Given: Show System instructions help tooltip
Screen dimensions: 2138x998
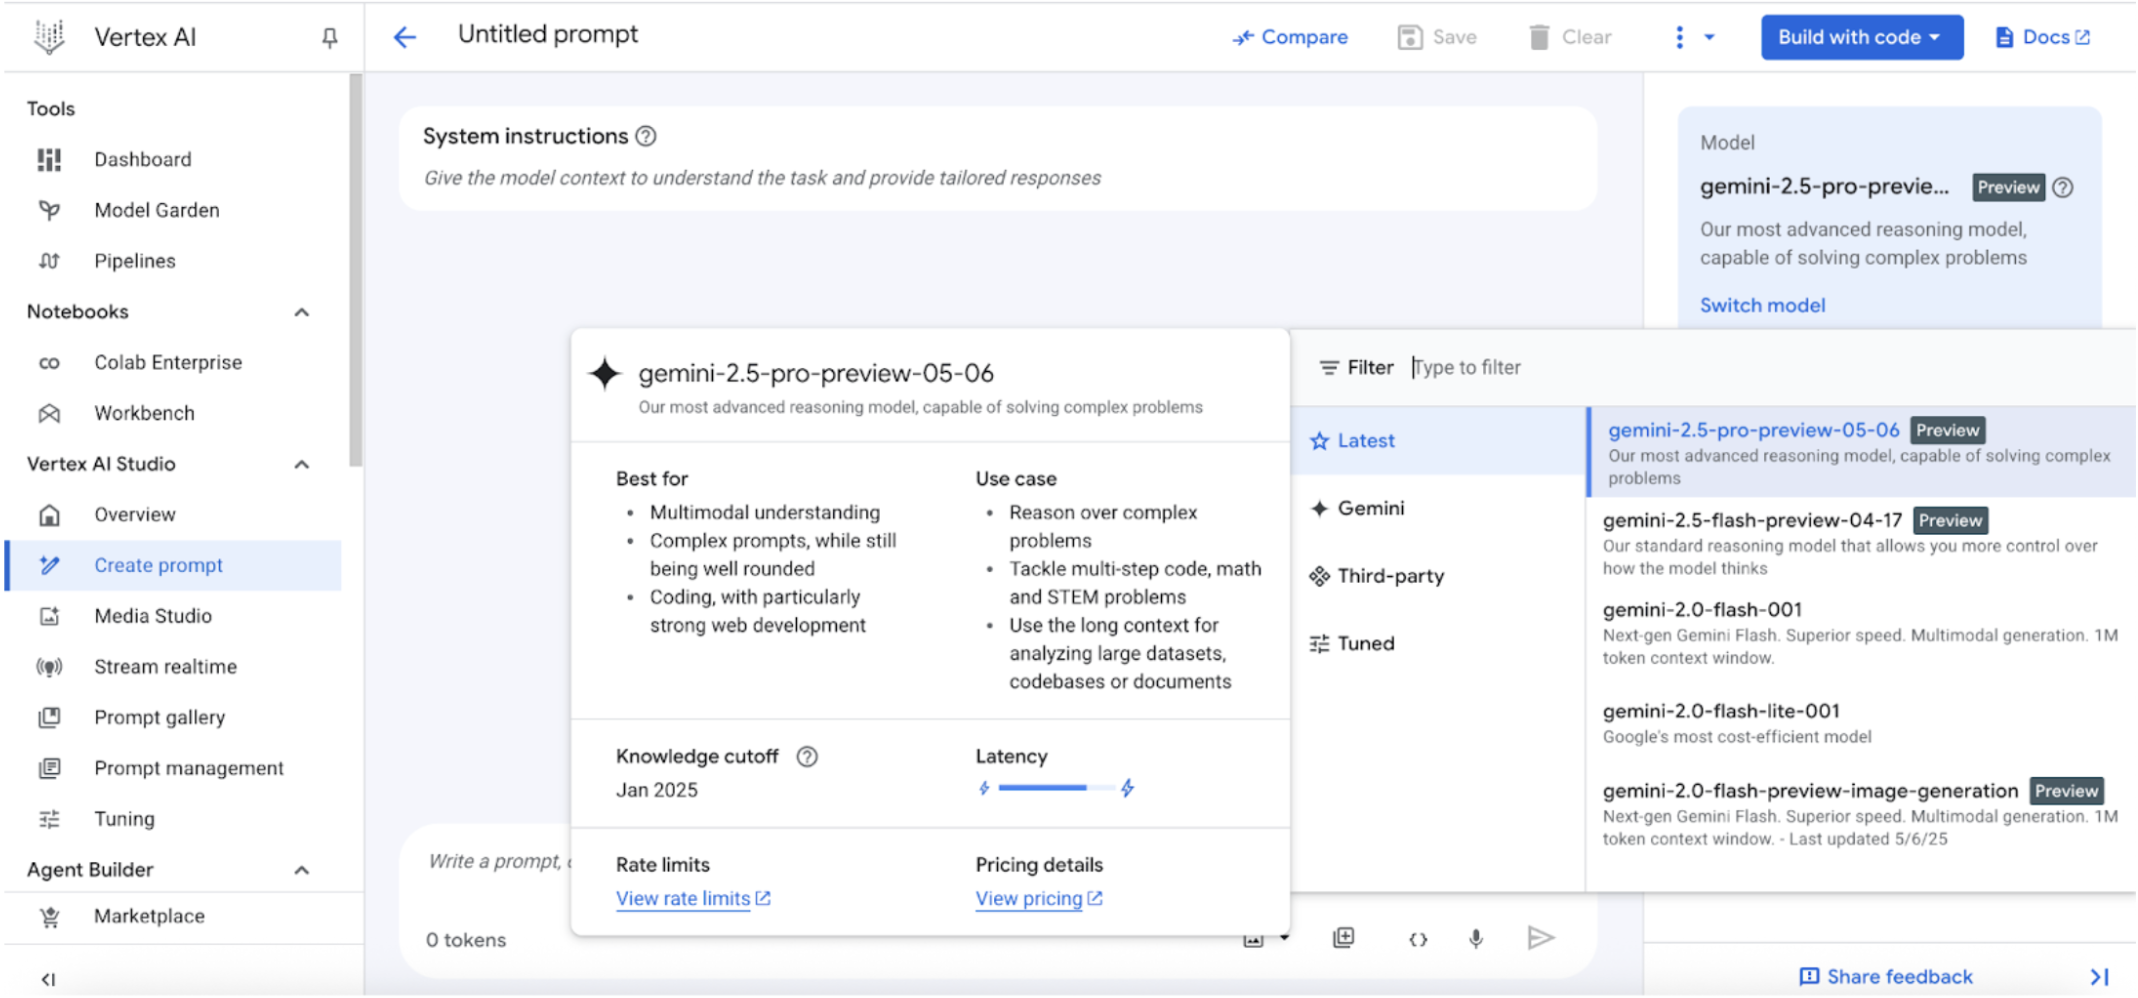Looking at the screenshot, I should point(646,136).
